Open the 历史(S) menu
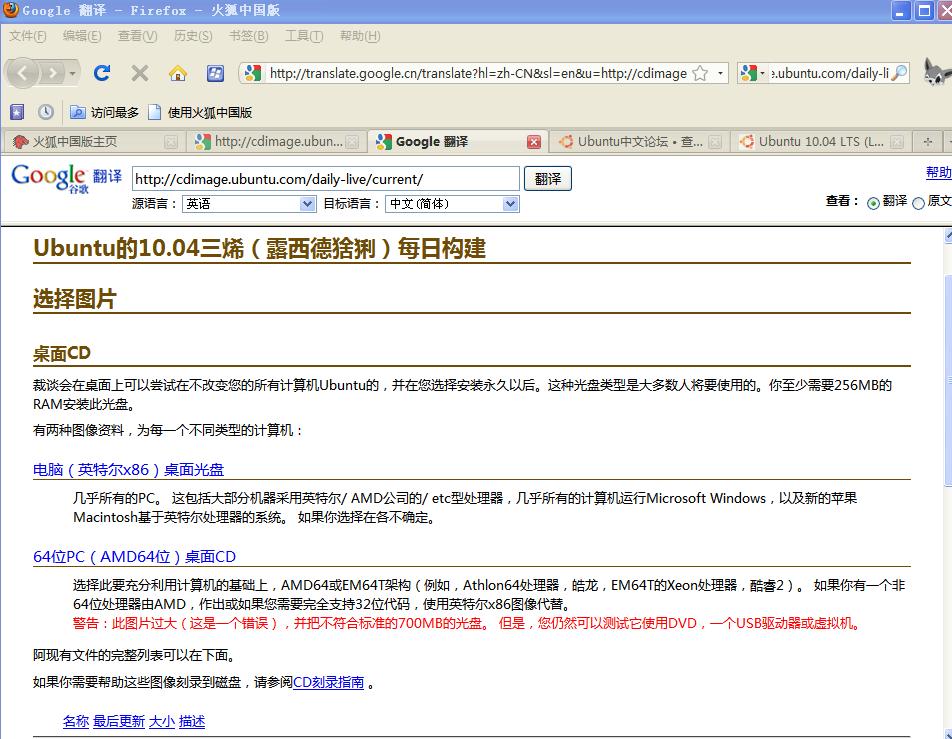This screenshot has width=952, height=739. (193, 36)
